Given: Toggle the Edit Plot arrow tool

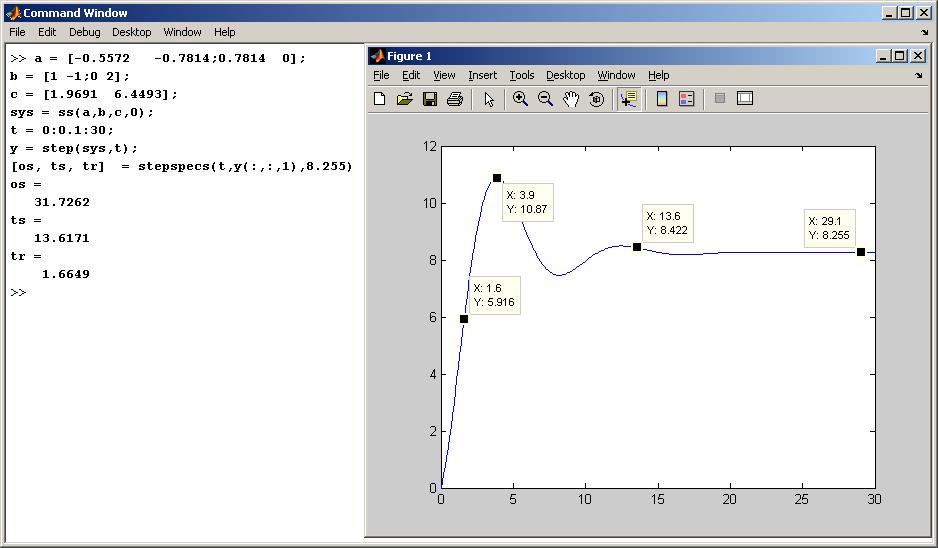Looking at the screenshot, I should (x=489, y=99).
